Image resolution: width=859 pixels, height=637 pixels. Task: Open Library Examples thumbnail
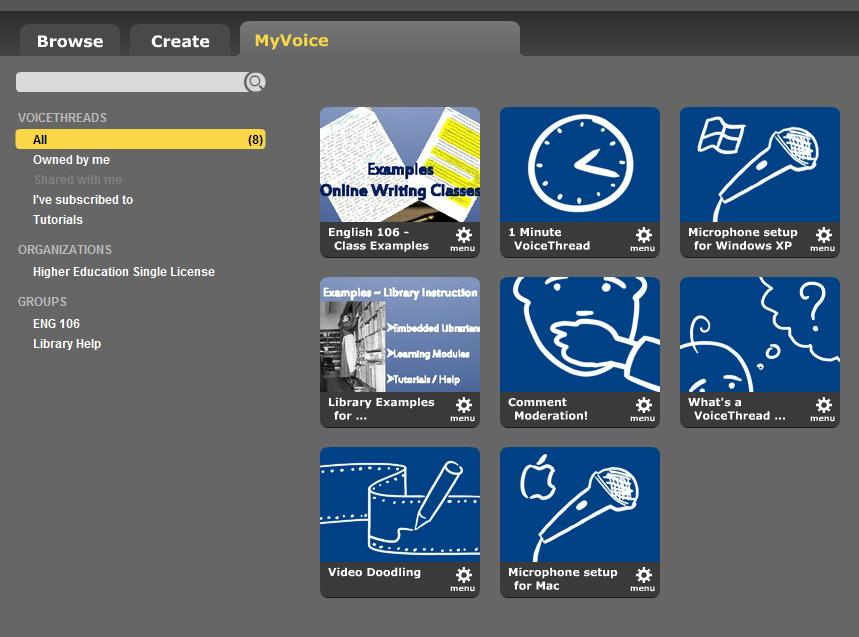pyautogui.click(x=400, y=334)
